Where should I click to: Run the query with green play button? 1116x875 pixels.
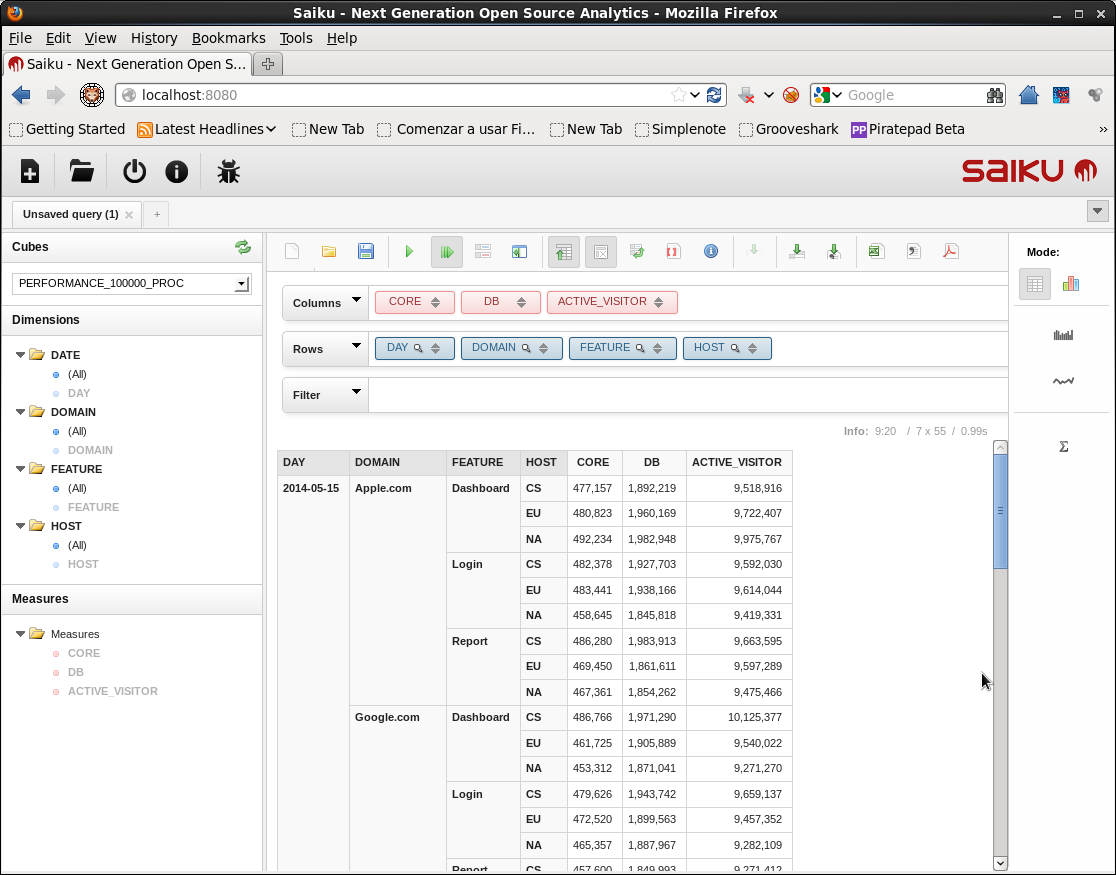click(409, 252)
